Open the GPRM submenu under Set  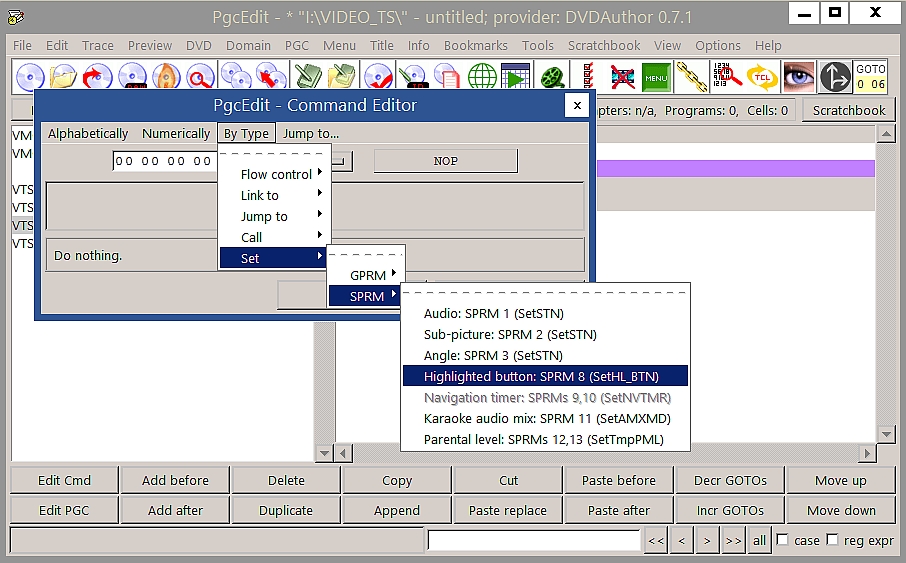(x=367, y=275)
